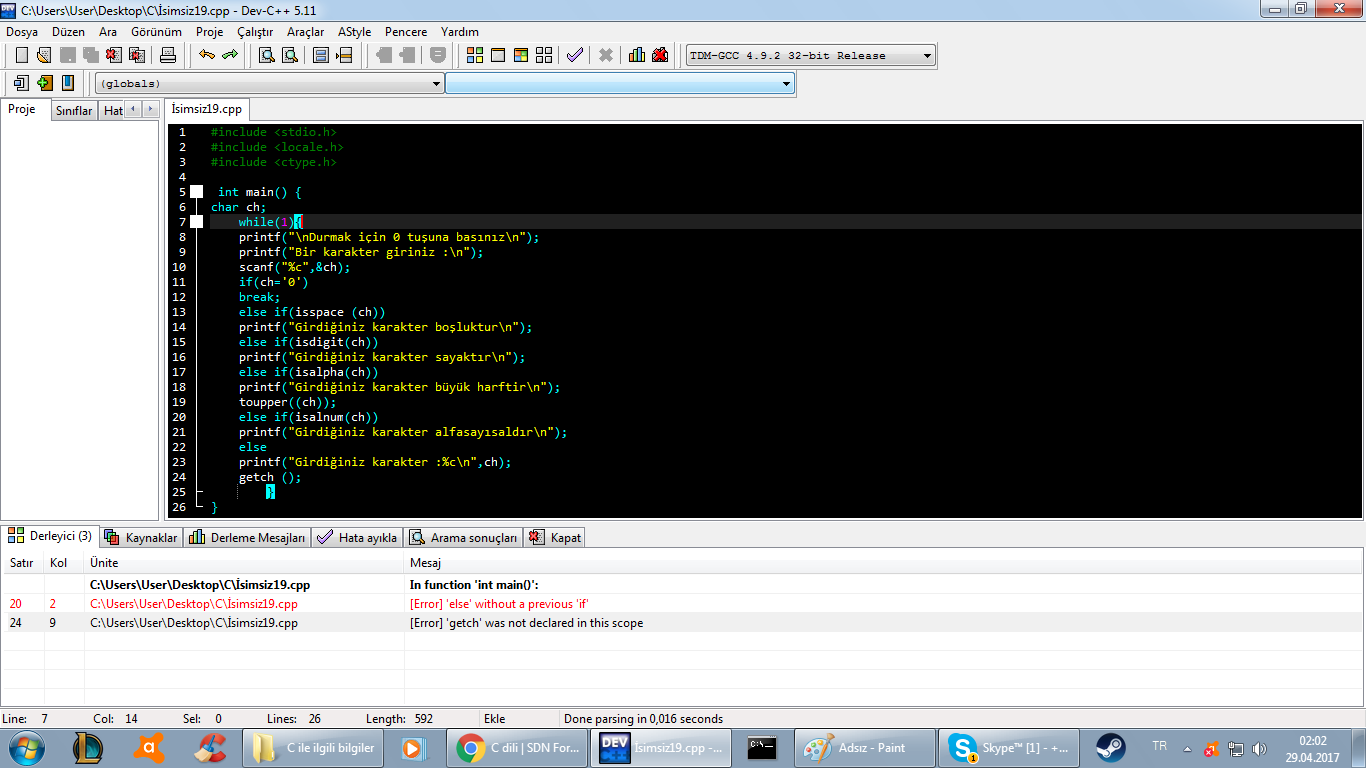Open the Yardım menu

pos(460,32)
